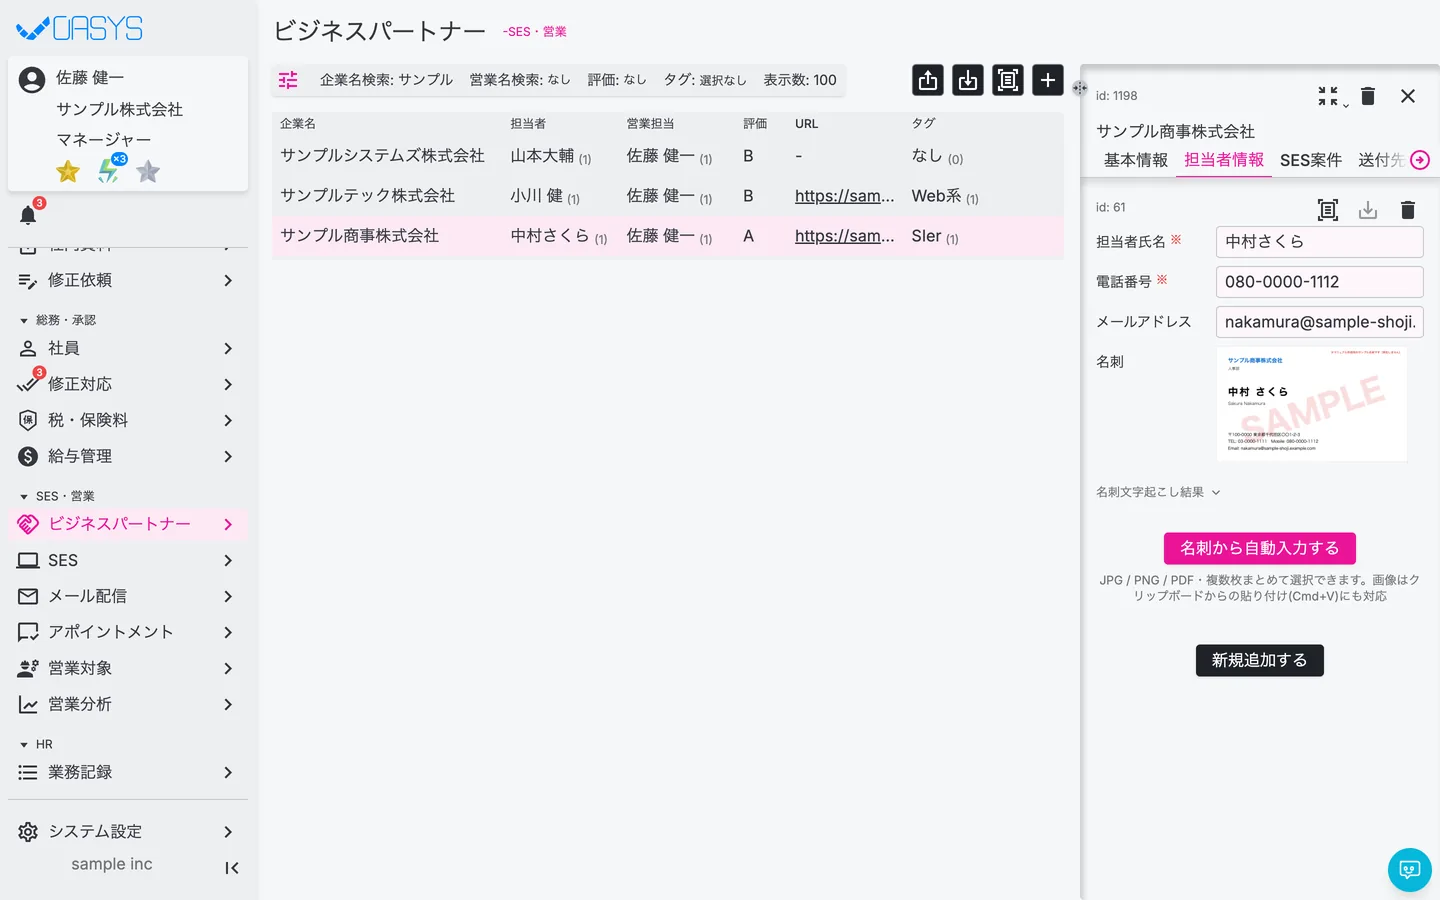Click 名刺から自動入力する button

coord(1260,548)
